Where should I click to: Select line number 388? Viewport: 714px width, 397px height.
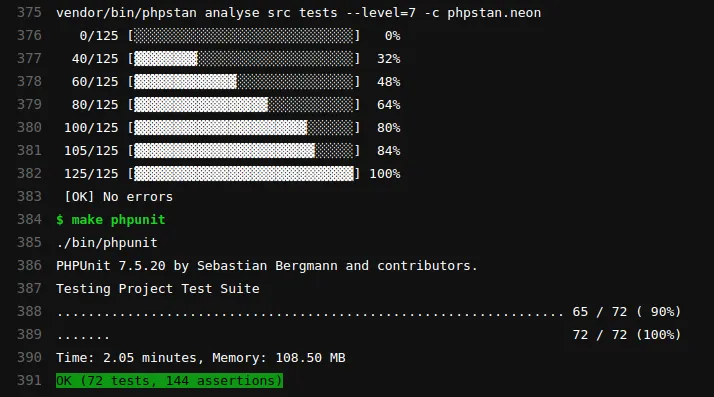(x=29, y=311)
